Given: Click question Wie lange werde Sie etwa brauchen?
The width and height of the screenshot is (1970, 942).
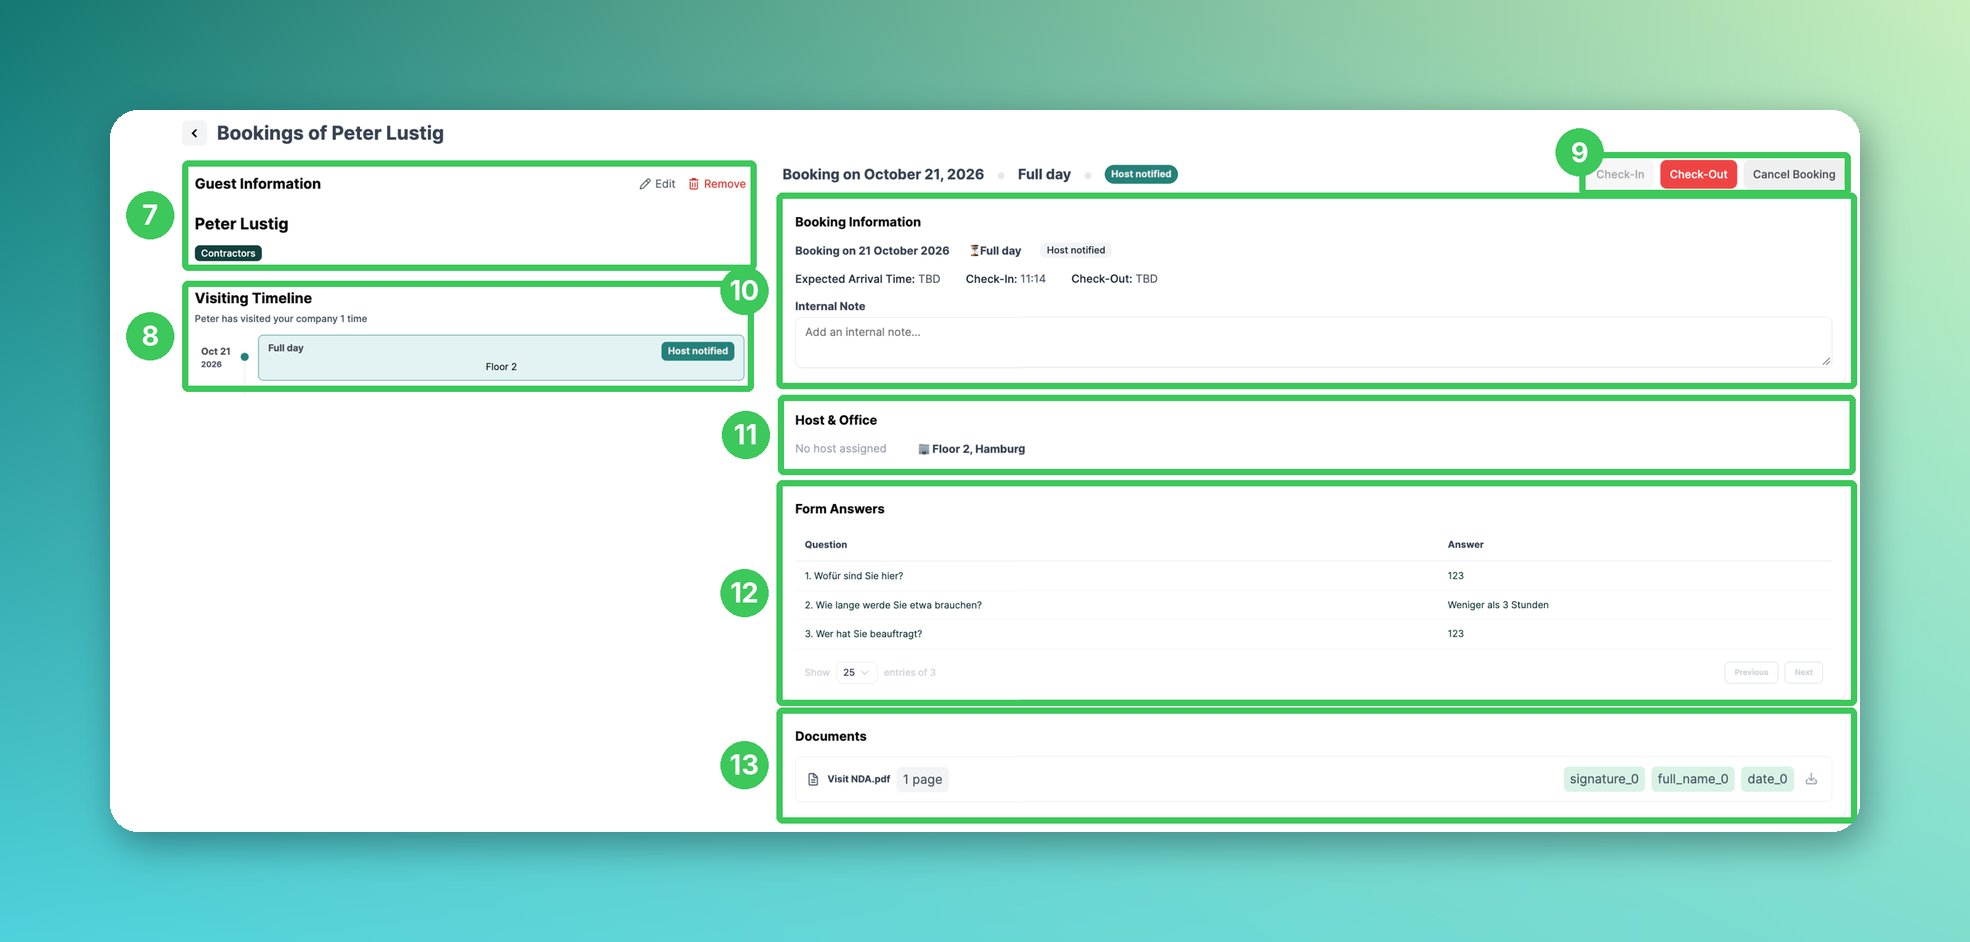Looking at the screenshot, I should pyautogui.click(x=893, y=605).
